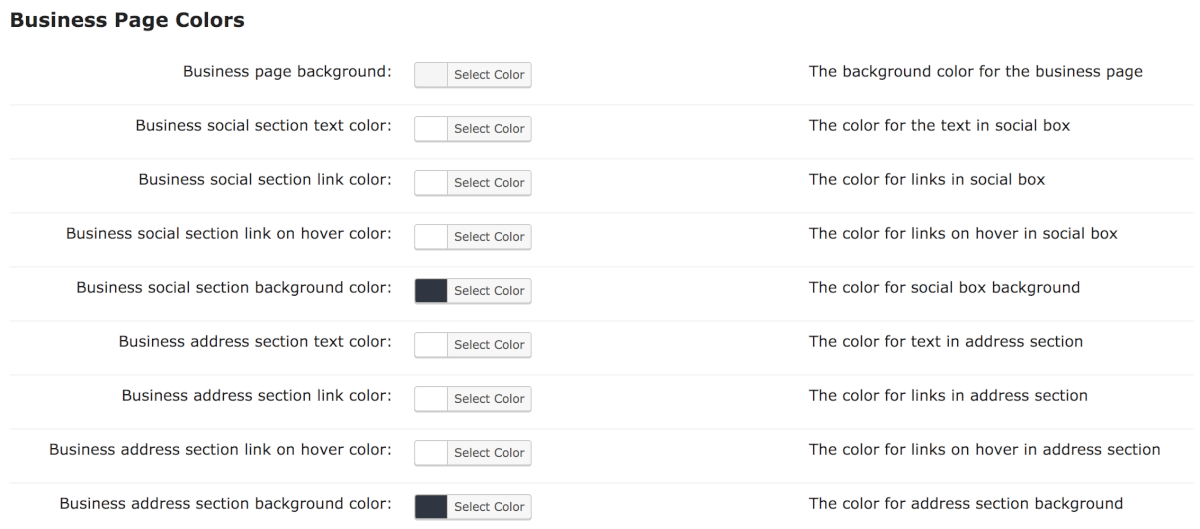Click the white social section text swatch
The height and width of the screenshot is (529, 1200).
click(431, 129)
